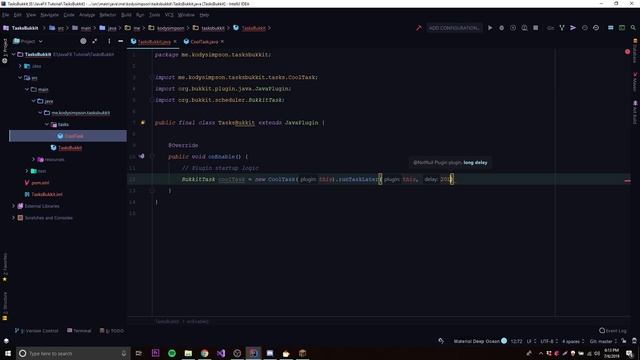The width and height of the screenshot is (640, 360).
Task: Open the VCS menu
Action: pyautogui.click(x=169, y=15)
